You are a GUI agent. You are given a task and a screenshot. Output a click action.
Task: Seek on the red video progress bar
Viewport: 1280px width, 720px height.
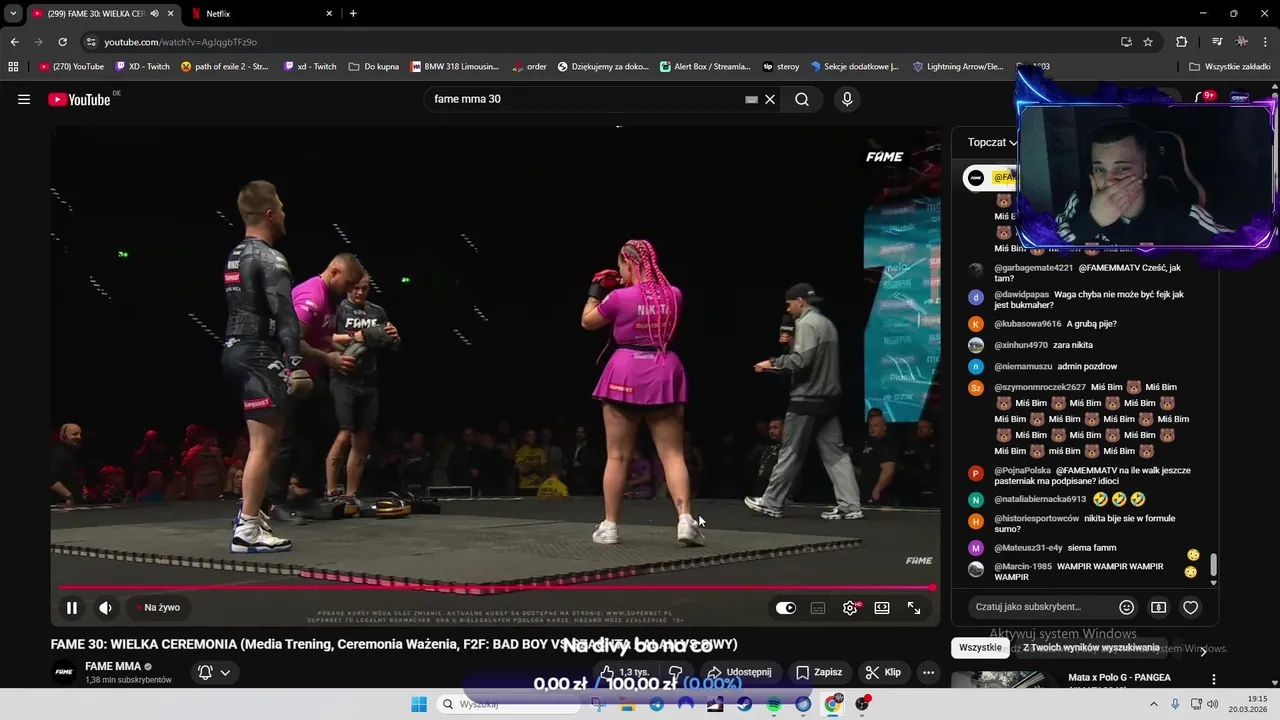[x=496, y=588]
